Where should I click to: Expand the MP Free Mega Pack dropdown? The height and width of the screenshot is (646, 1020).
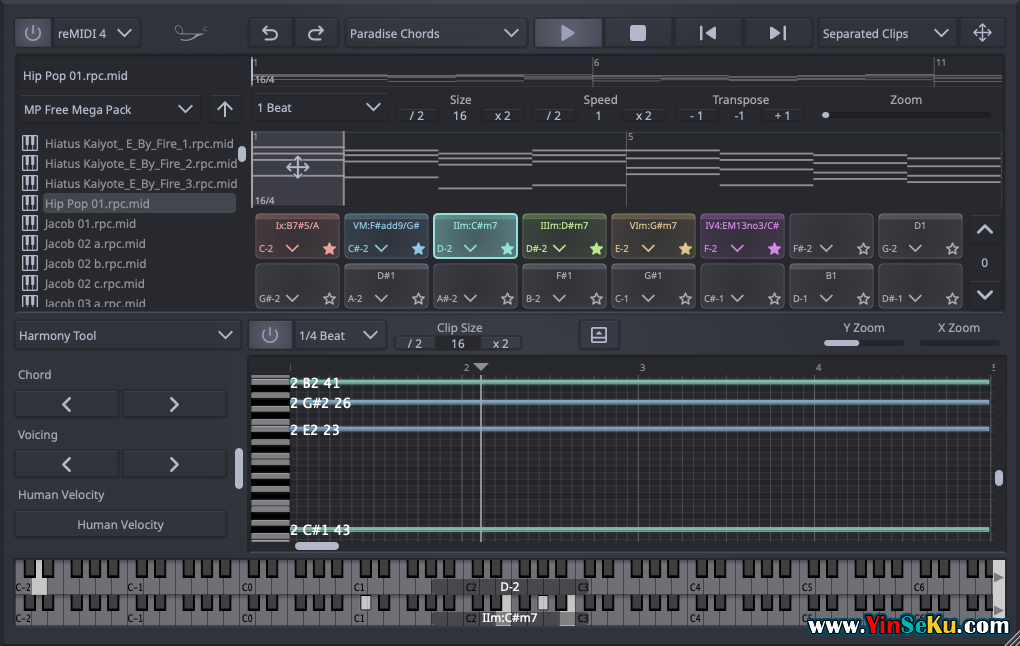coord(109,109)
